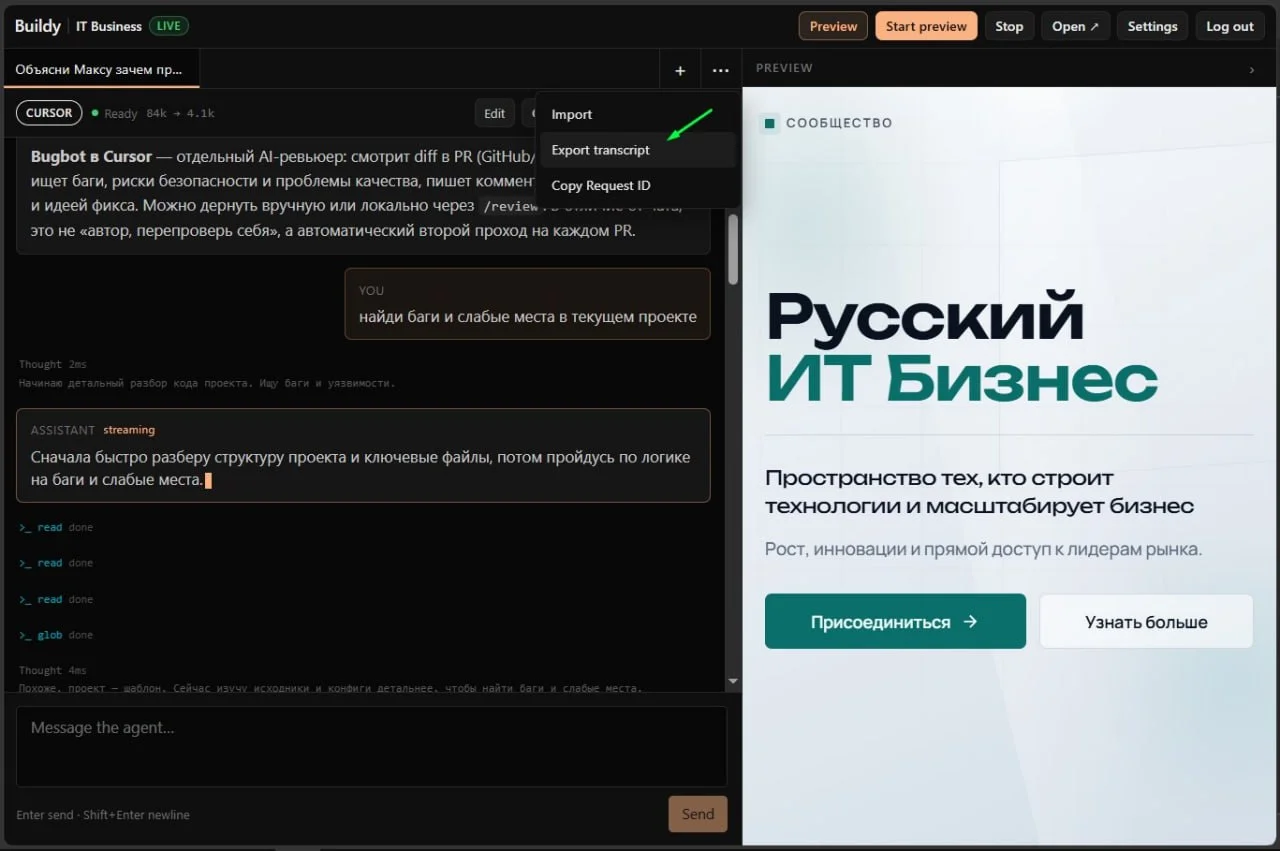This screenshot has height=851, width=1280.
Task: Click the Edit button in the chat header
Action: (495, 113)
